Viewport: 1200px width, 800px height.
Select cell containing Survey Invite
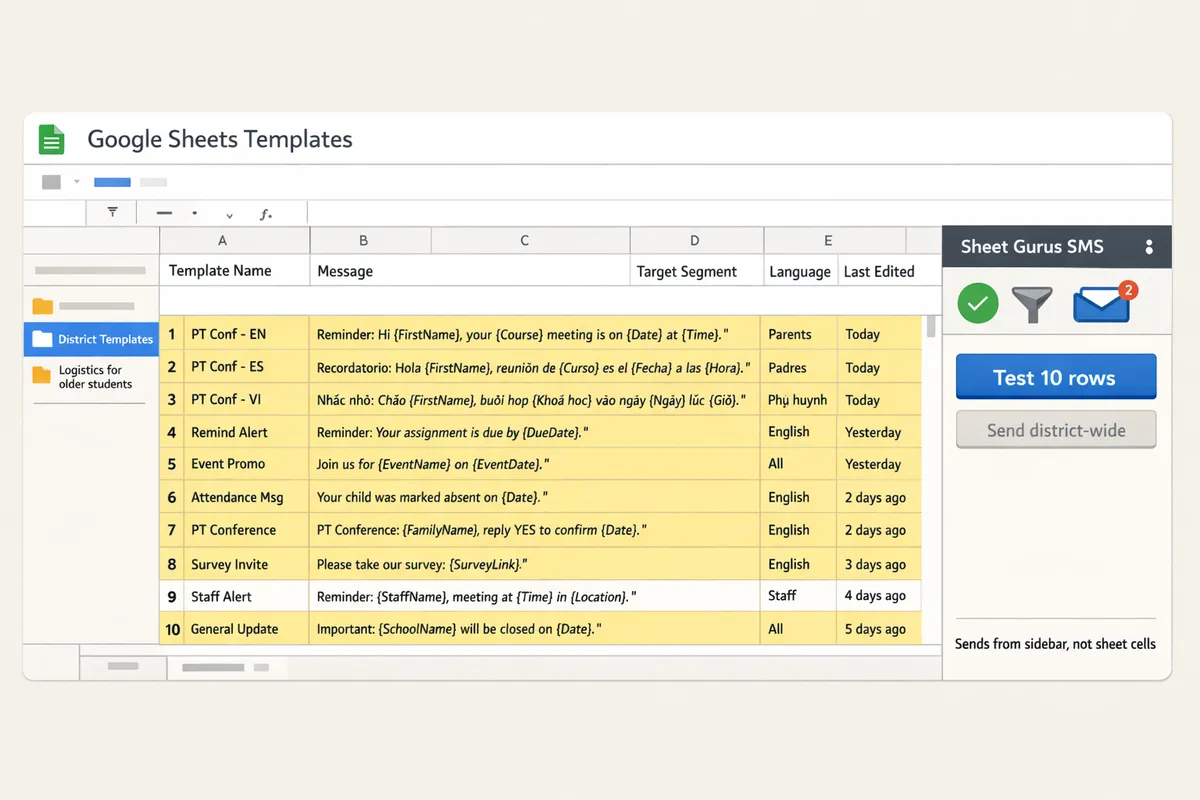[229, 563]
